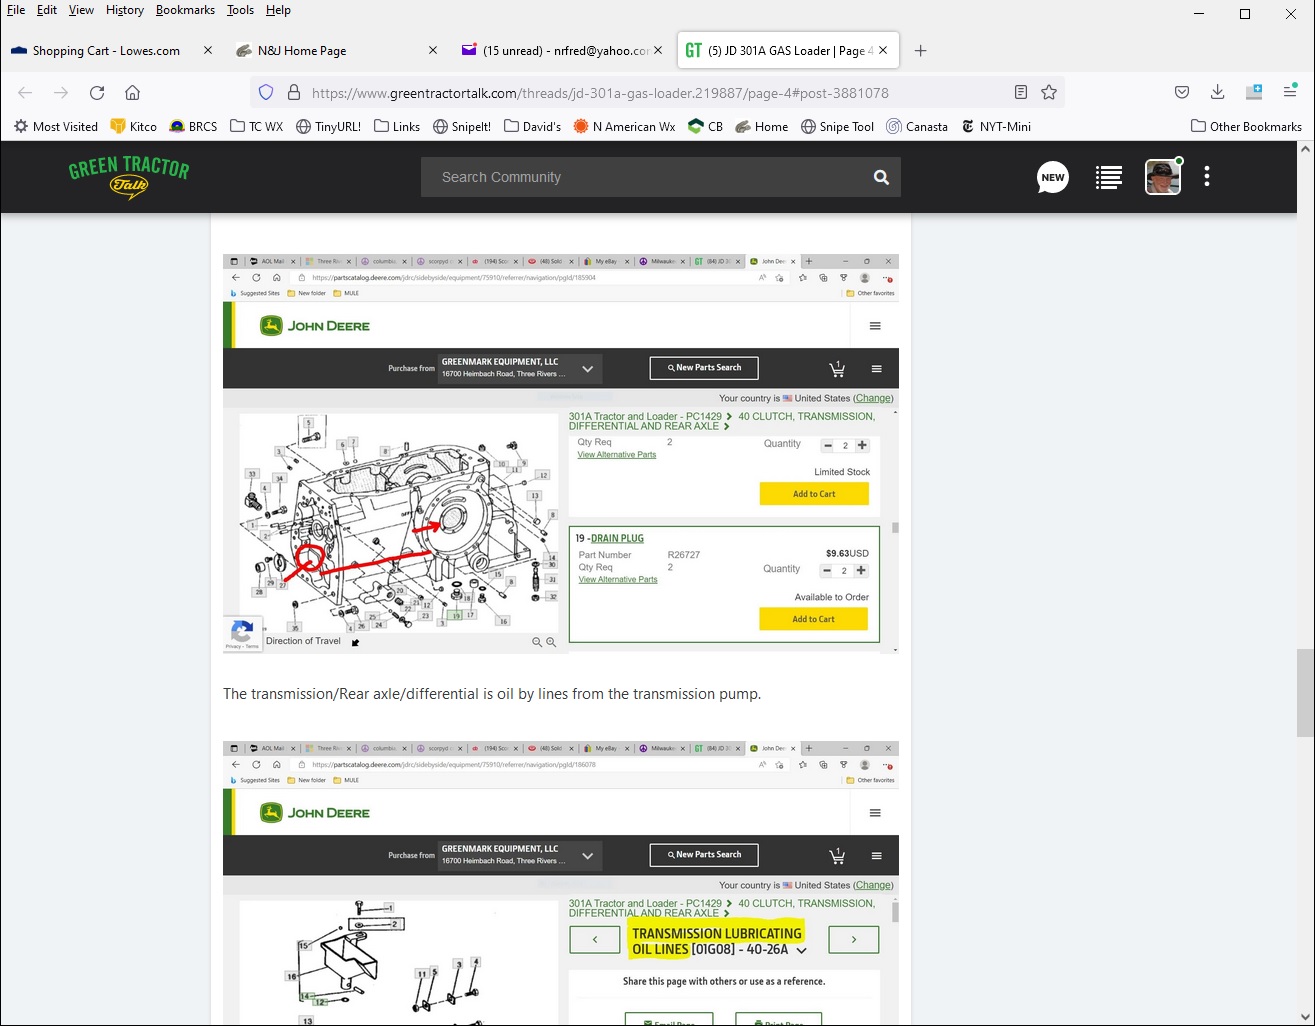Open Firefox application hamburger menu
Viewport: 1315px width, 1026px height.
(x=1290, y=93)
